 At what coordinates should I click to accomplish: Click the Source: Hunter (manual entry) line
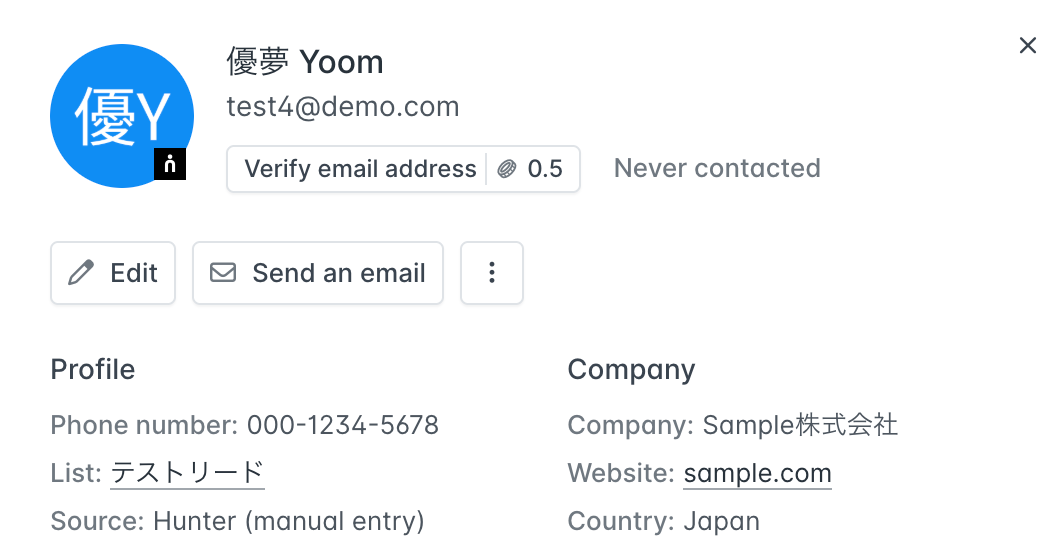coord(238,521)
